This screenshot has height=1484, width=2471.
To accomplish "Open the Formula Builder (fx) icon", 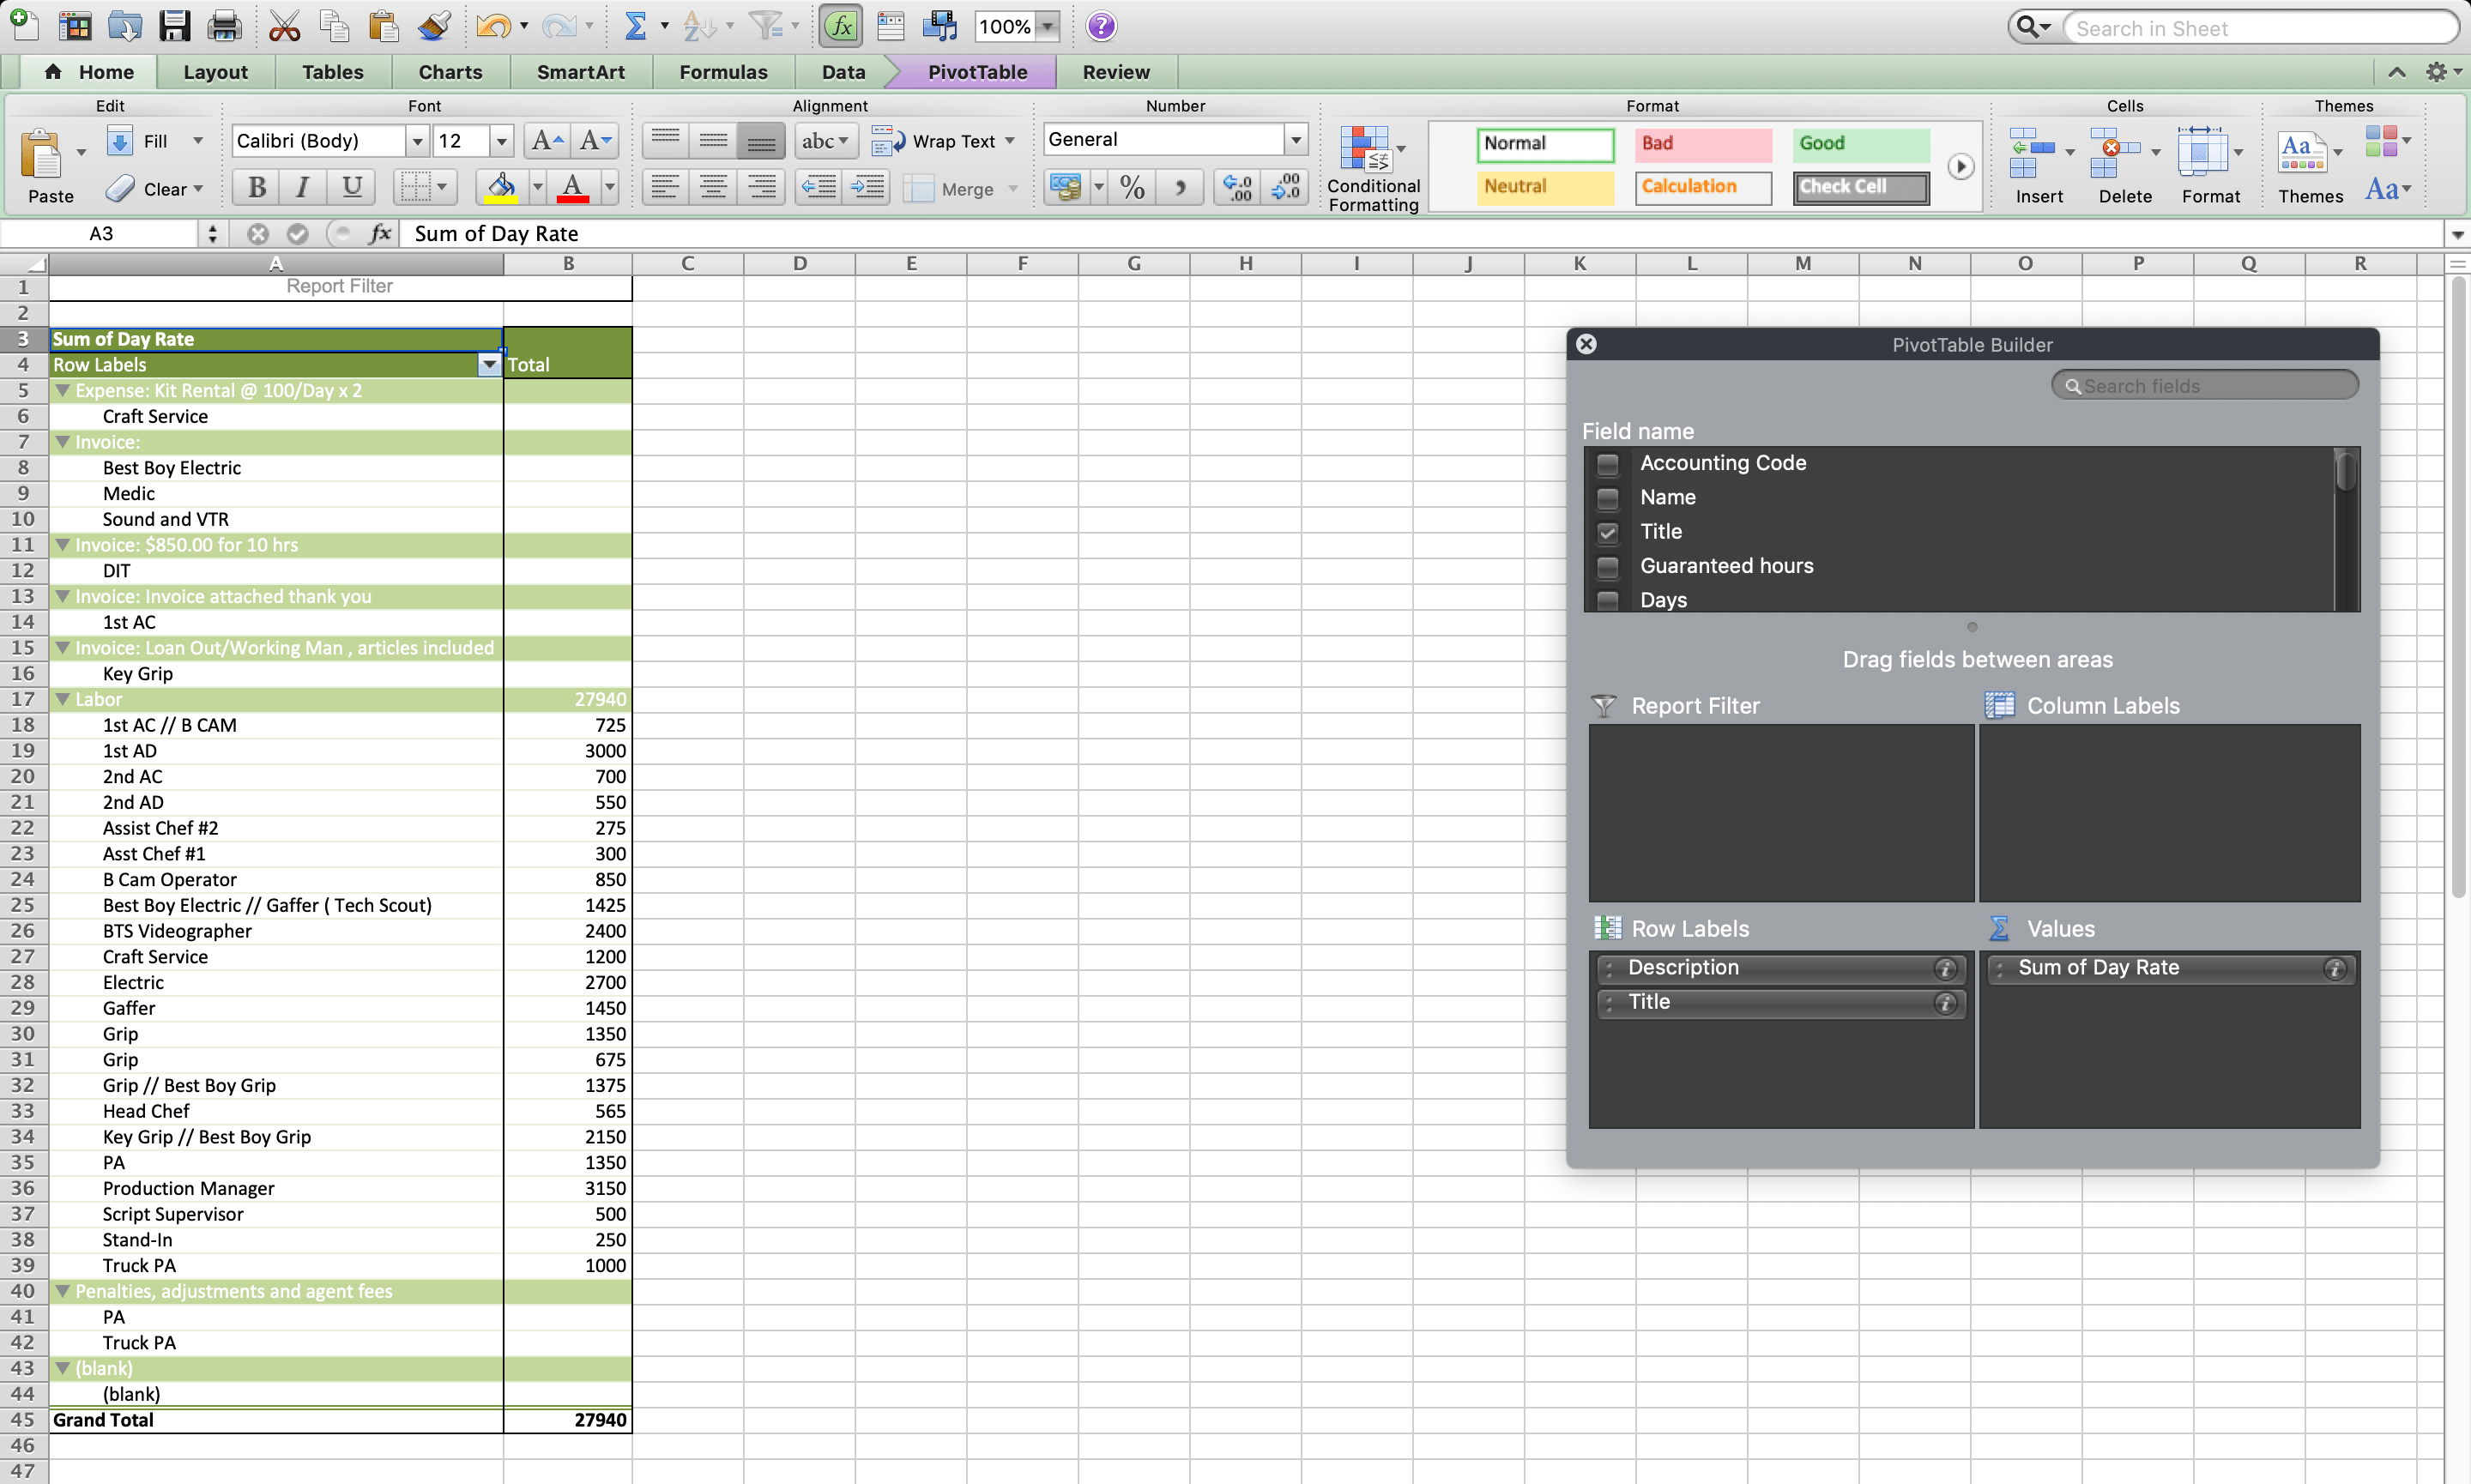I will coord(840,26).
